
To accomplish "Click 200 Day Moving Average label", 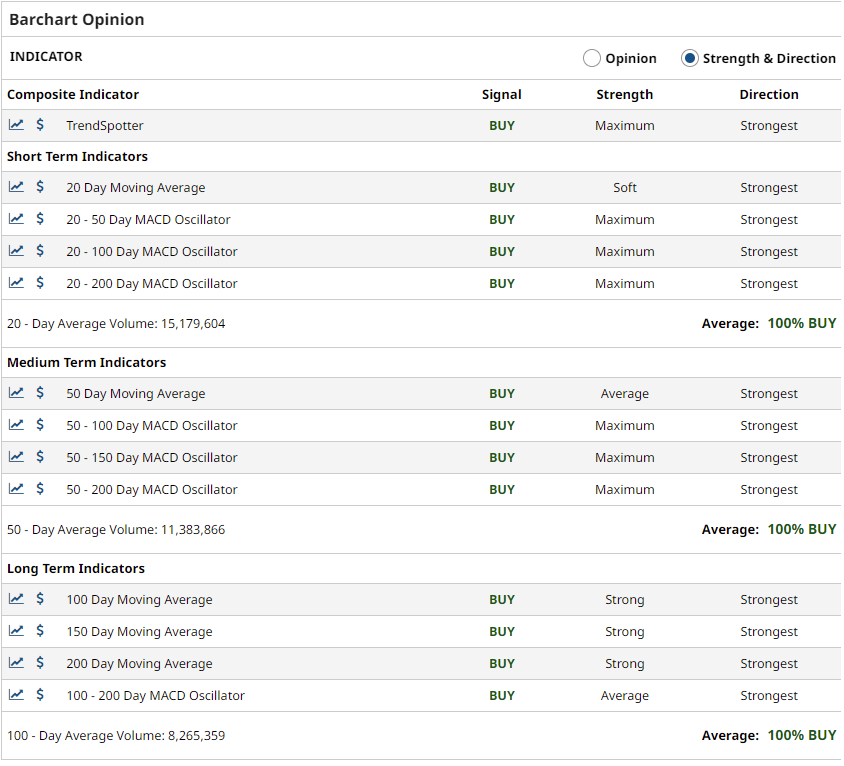I will [139, 664].
